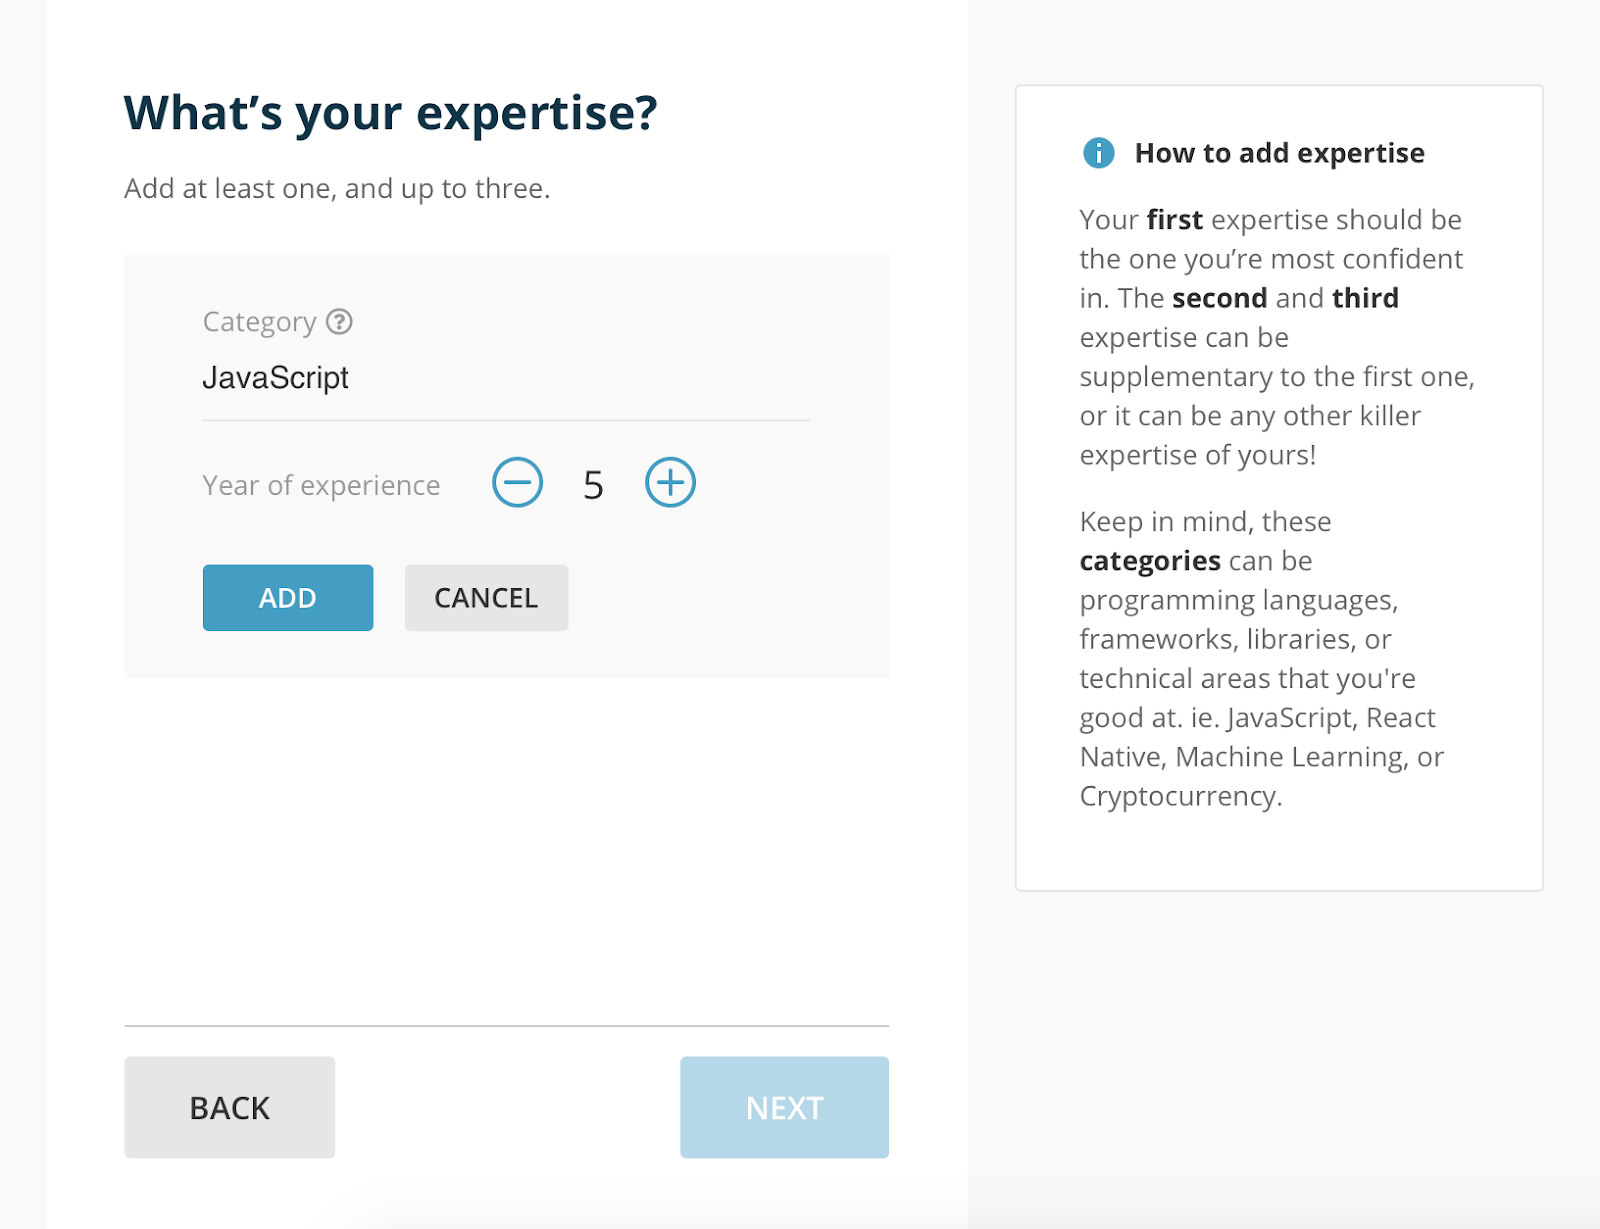The image size is (1600, 1229).
Task: Open the Category help tooltip icon
Action: click(x=341, y=322)
